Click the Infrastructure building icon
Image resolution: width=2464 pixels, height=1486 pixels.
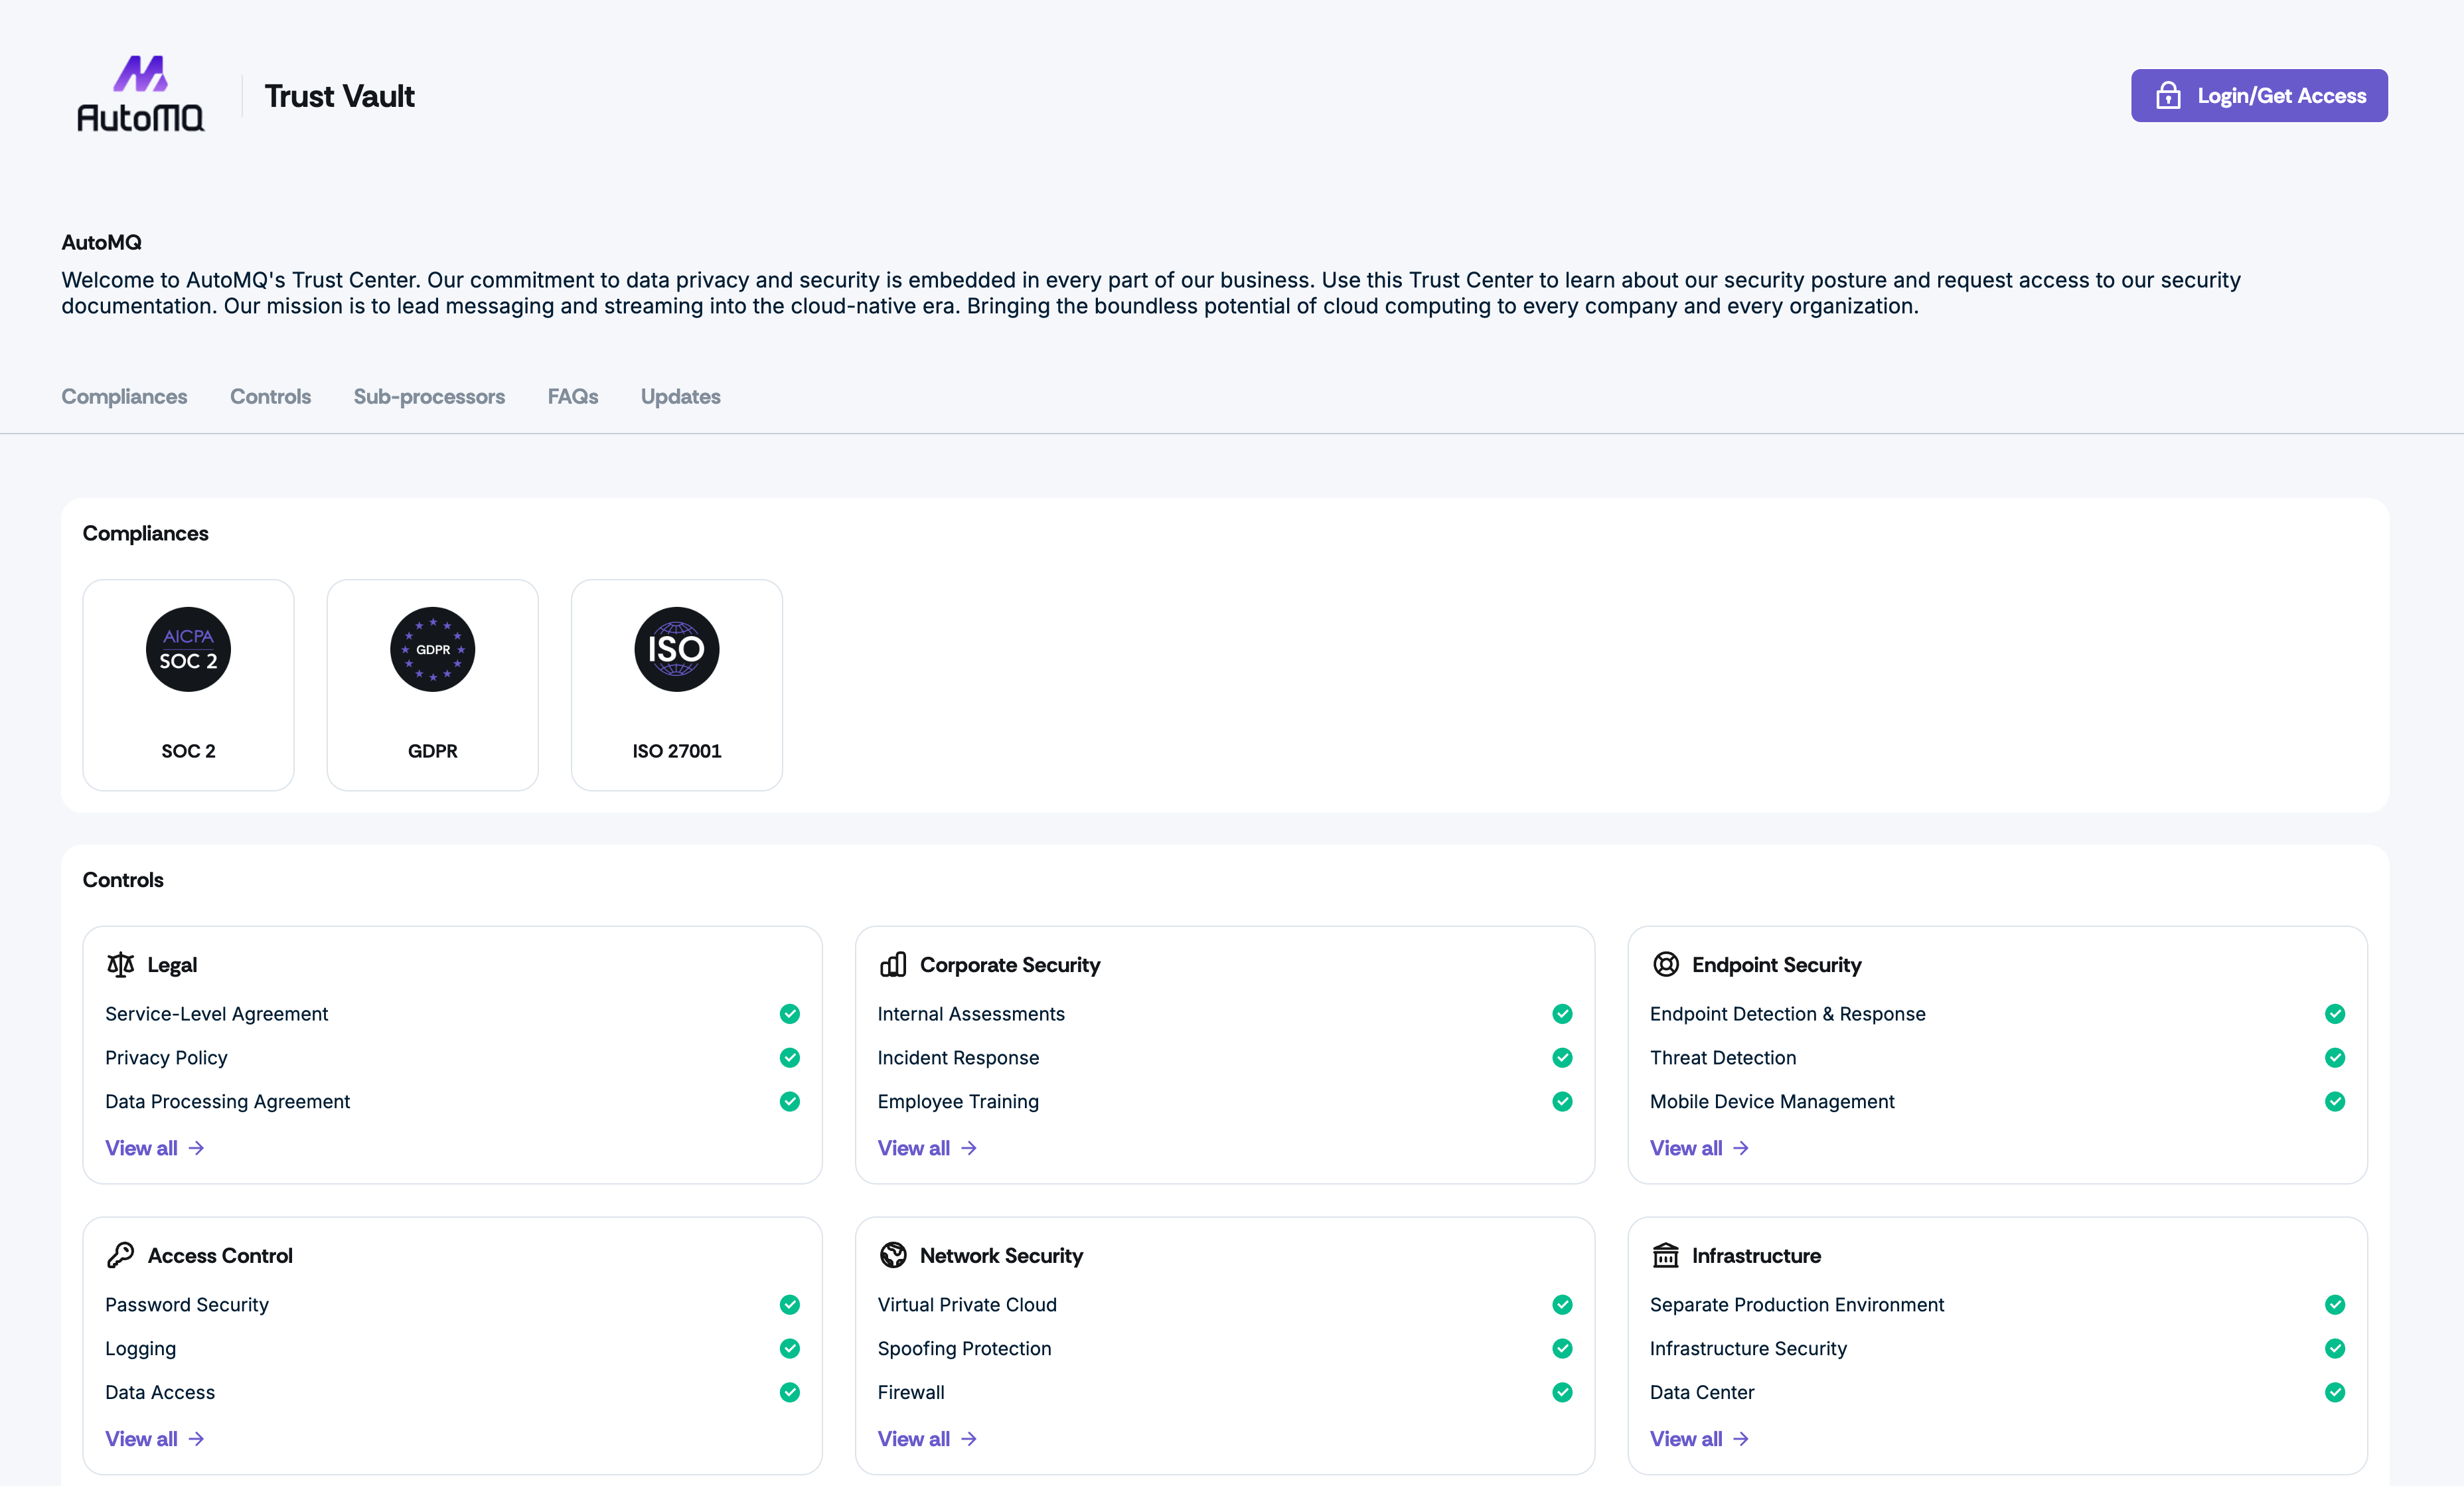pos(1666,1255)
